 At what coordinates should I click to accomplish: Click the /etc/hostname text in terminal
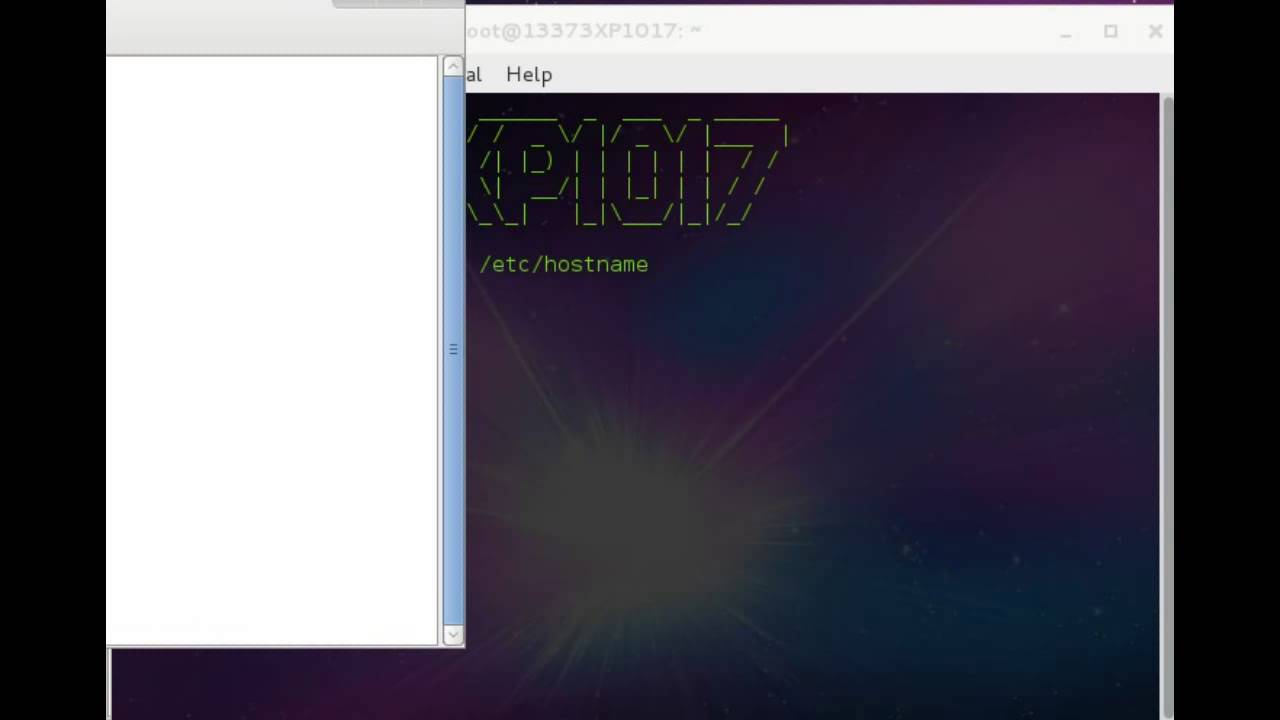tap(564, 264)
